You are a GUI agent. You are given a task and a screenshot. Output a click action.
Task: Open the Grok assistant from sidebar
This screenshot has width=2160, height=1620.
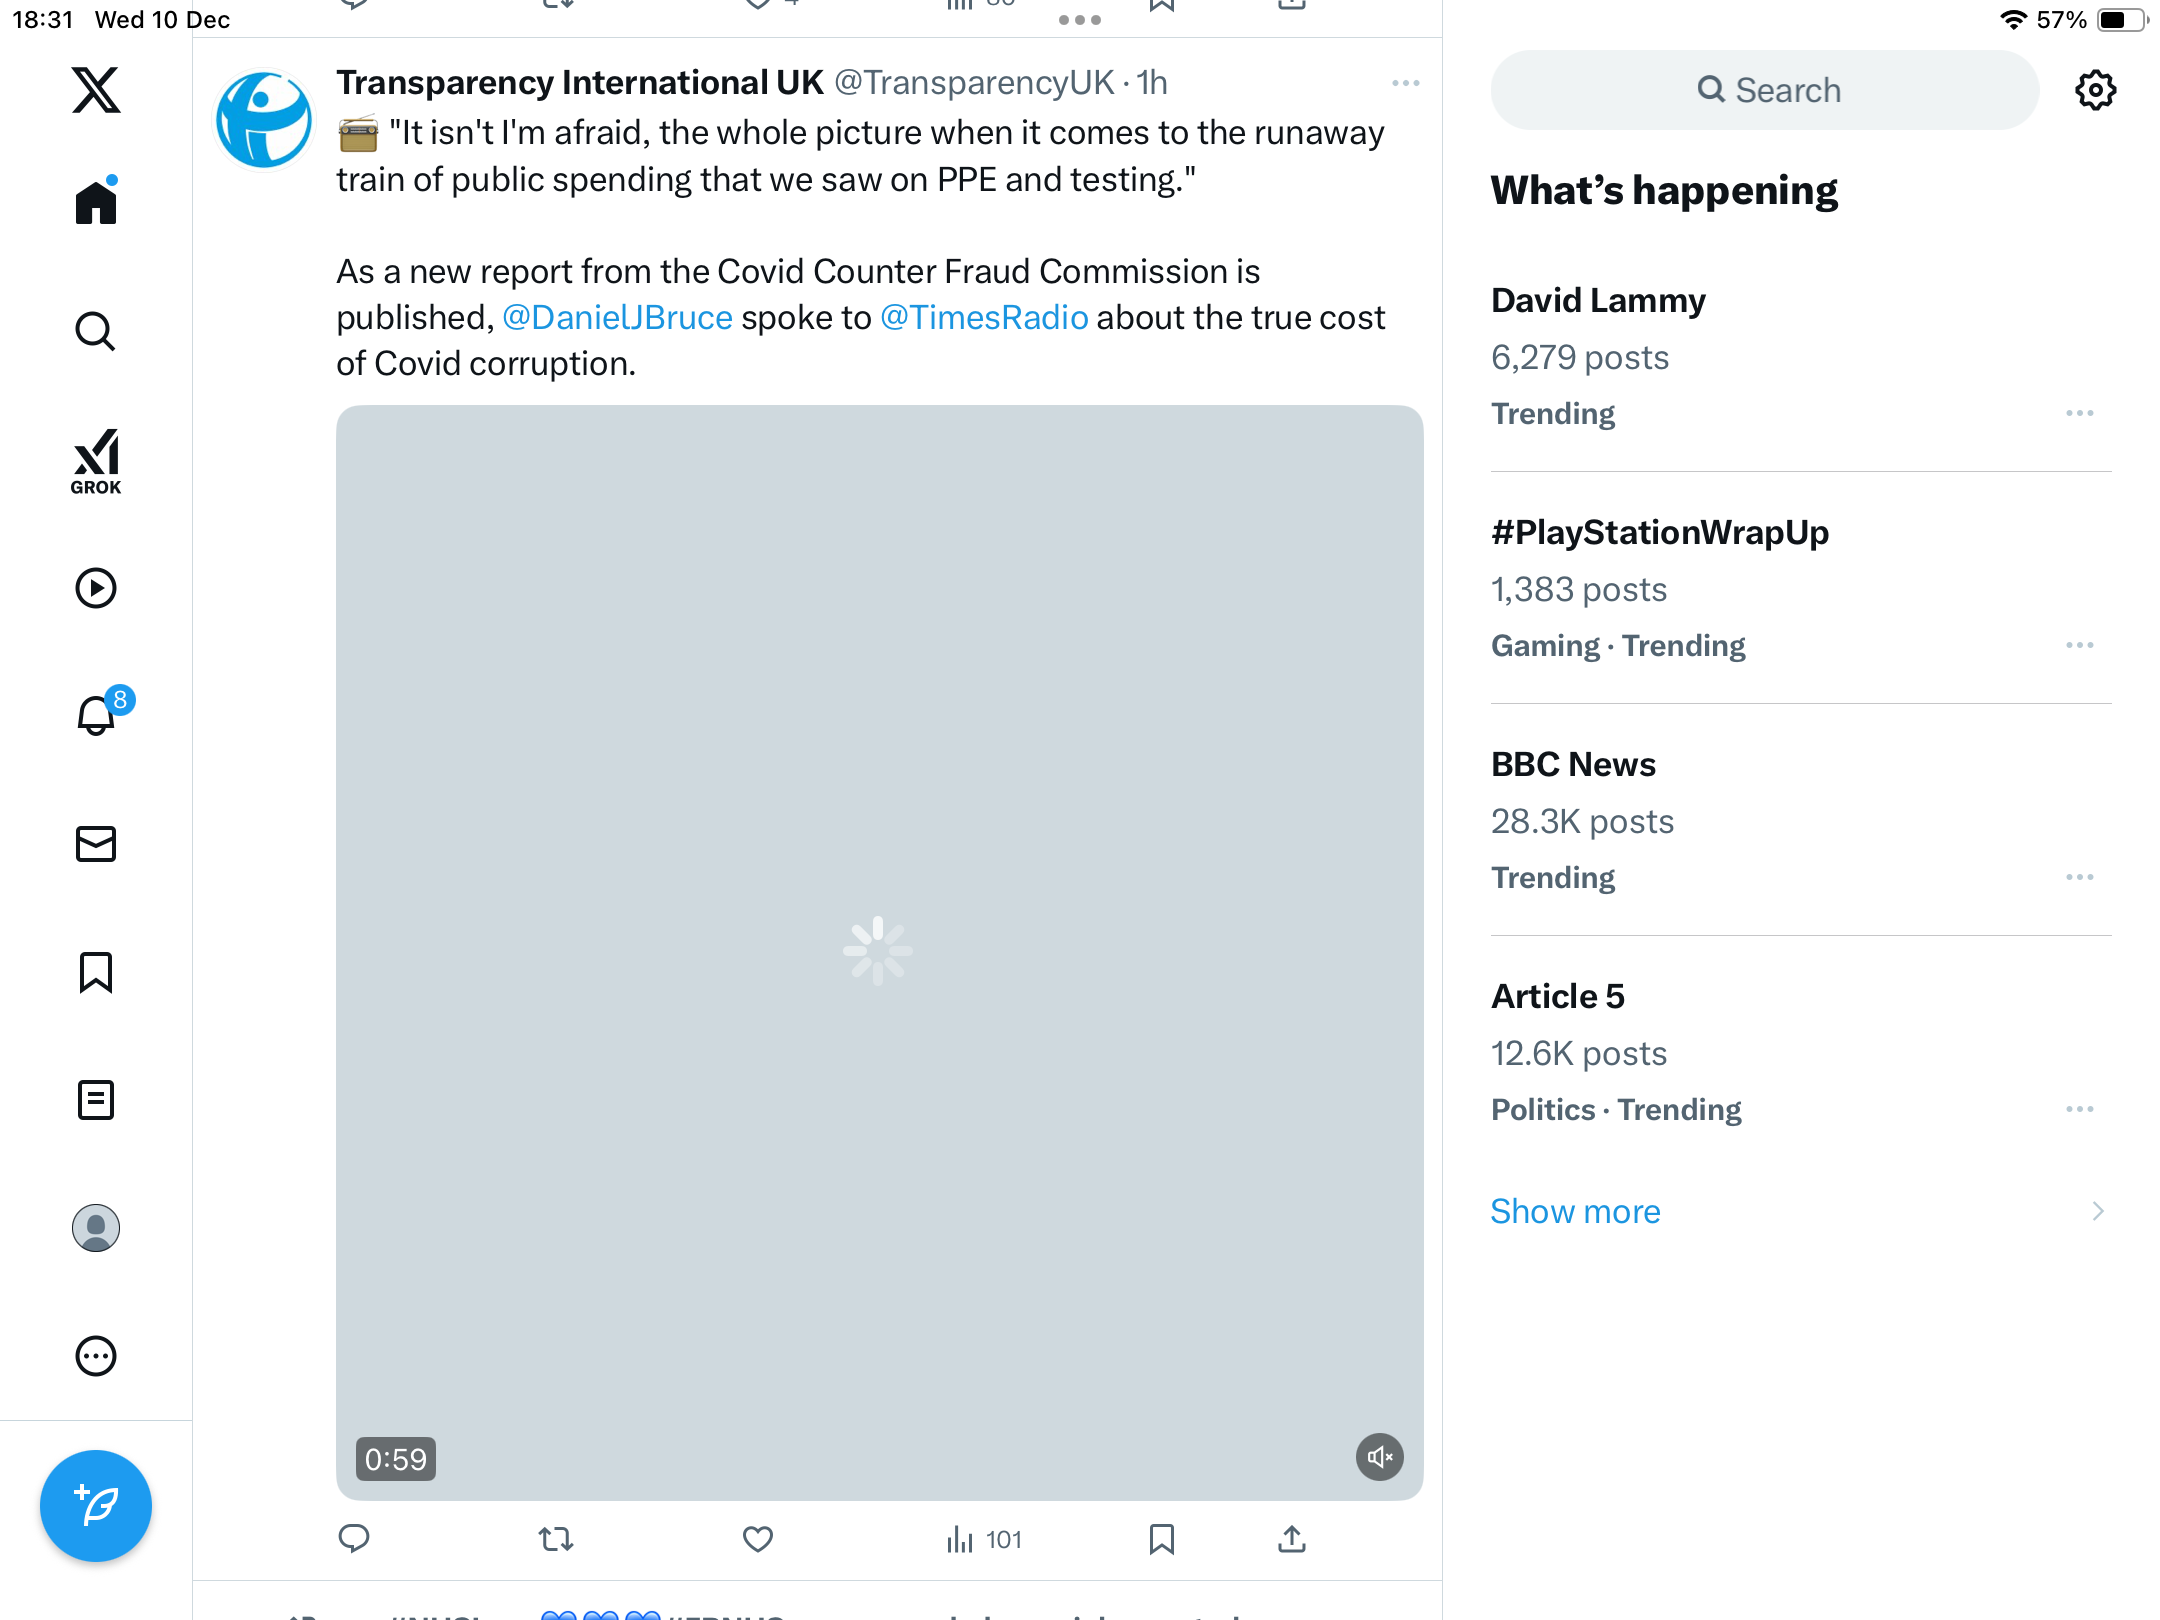tap(96, 461)
